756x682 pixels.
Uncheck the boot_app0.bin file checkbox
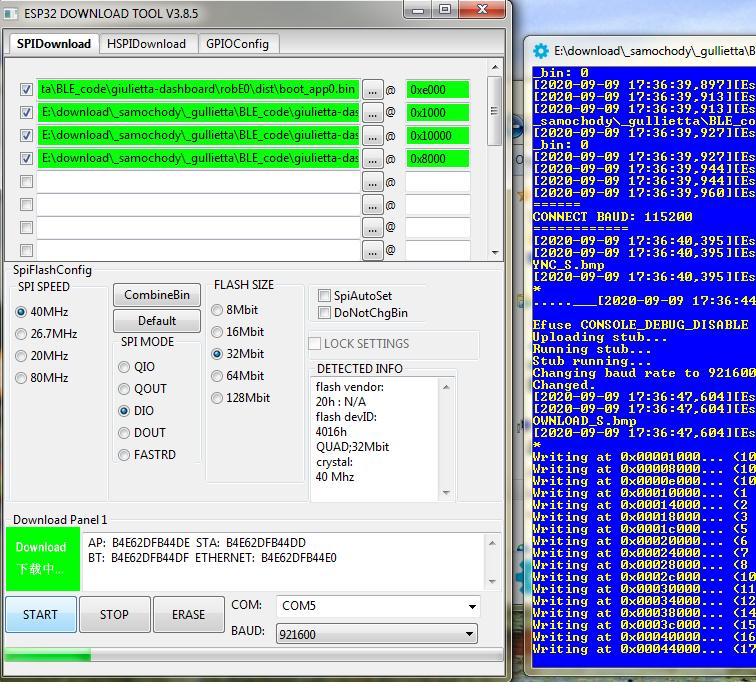point(27,89)
